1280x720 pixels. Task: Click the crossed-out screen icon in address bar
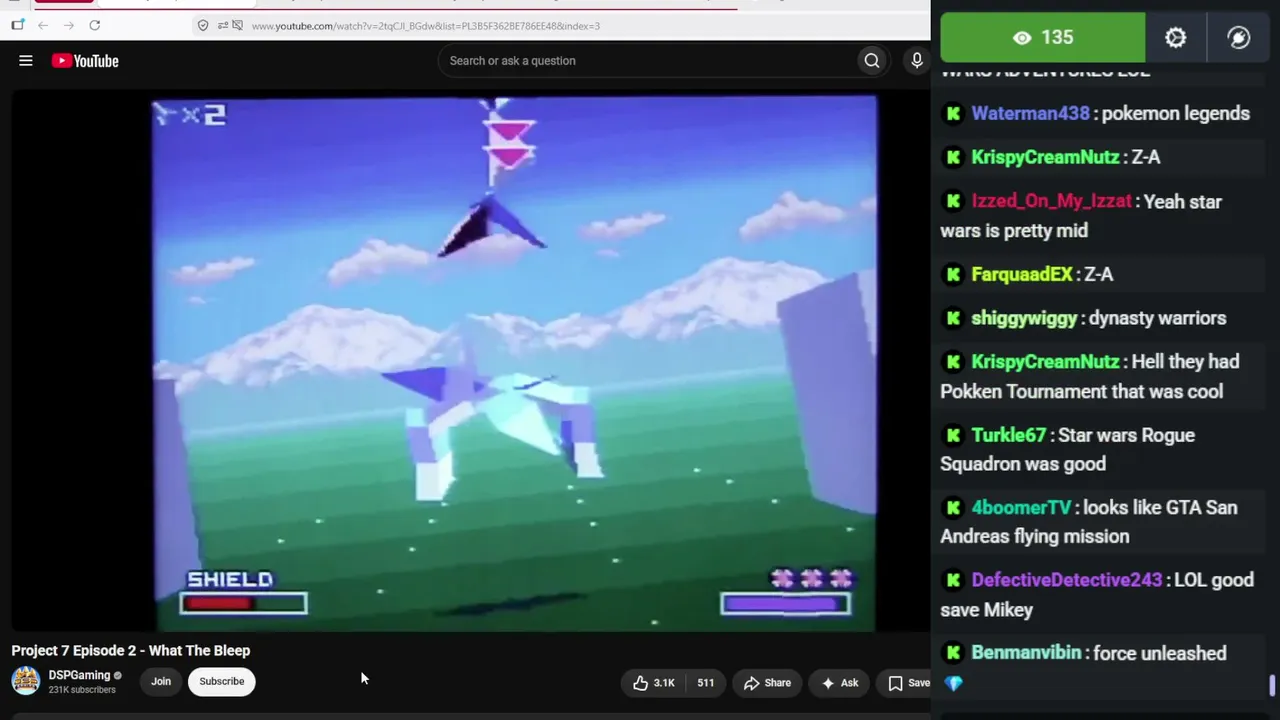(x=238, y=25)
